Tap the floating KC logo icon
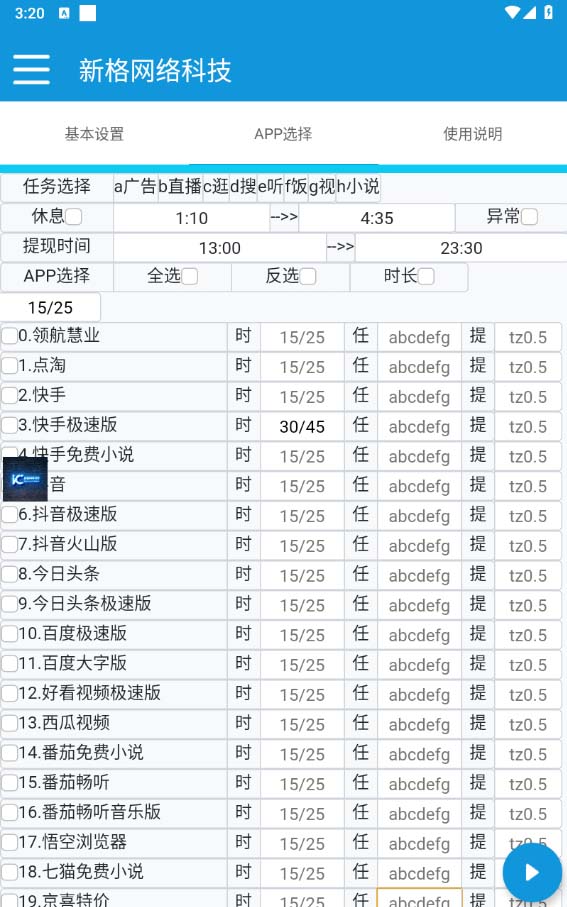 point(25,479)
